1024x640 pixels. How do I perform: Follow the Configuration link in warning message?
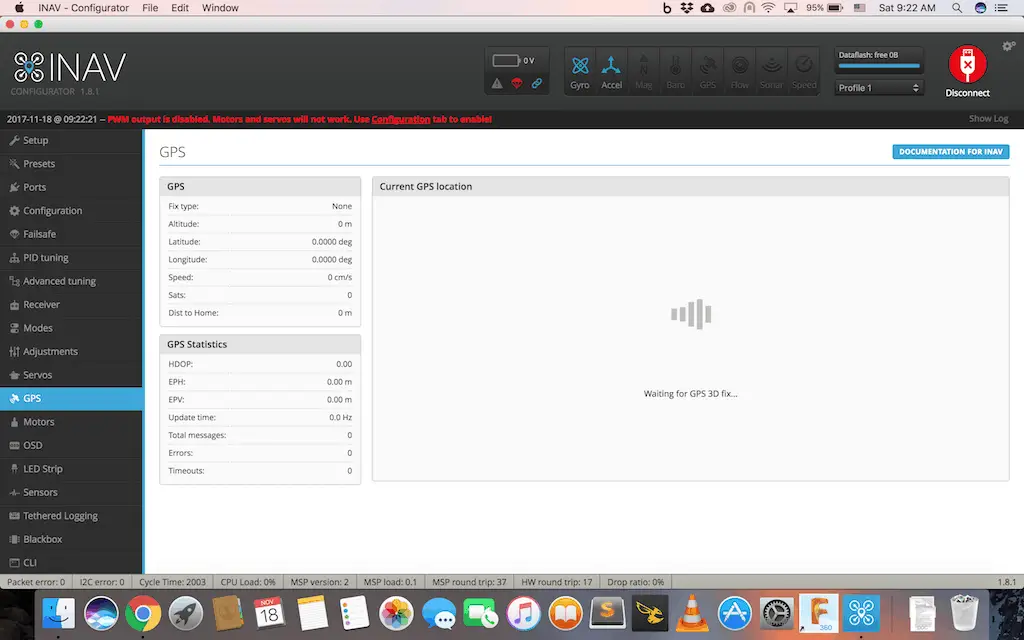400,119
